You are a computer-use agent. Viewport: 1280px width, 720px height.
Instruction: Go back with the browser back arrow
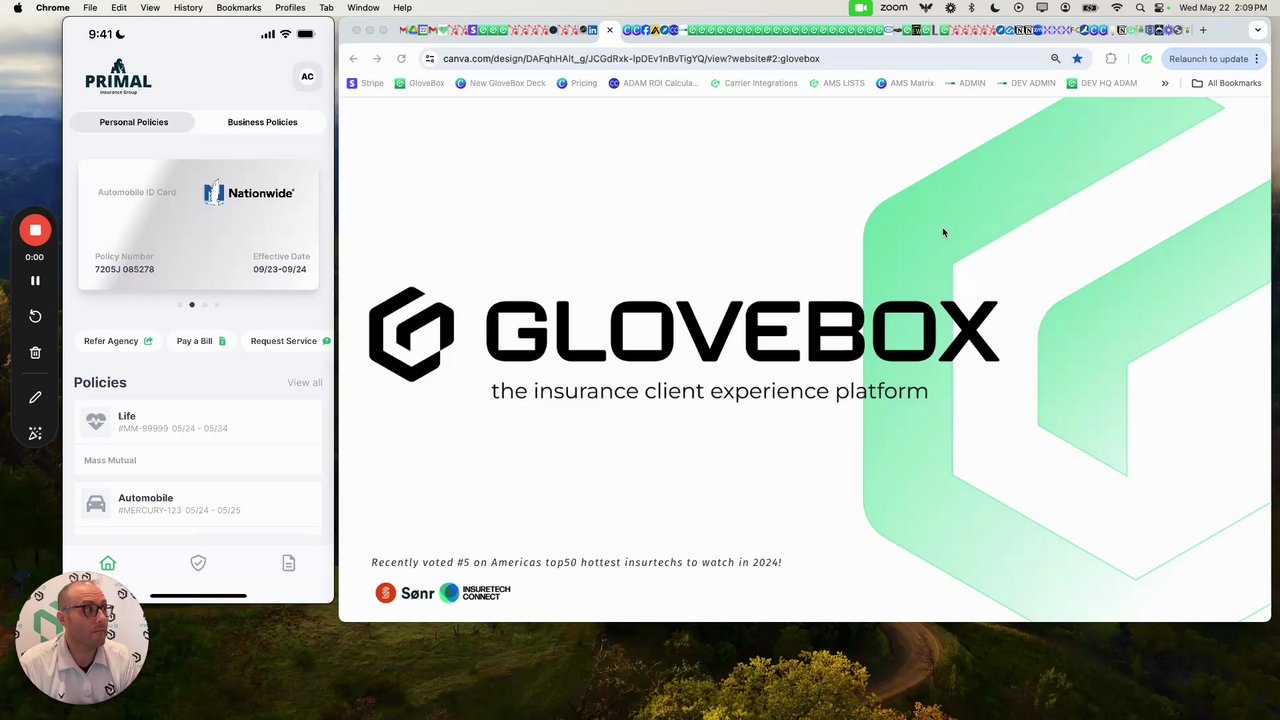pos(353,59)
